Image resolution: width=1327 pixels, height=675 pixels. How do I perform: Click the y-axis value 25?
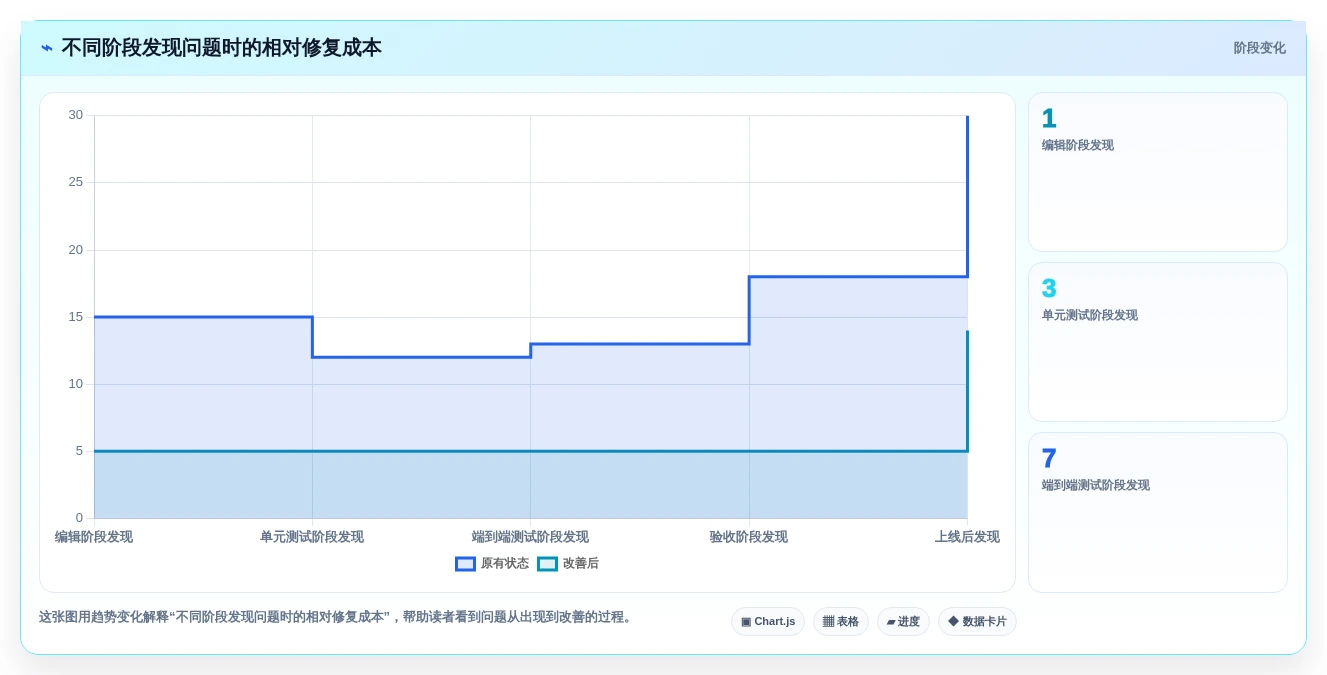[x=76, y=182]
